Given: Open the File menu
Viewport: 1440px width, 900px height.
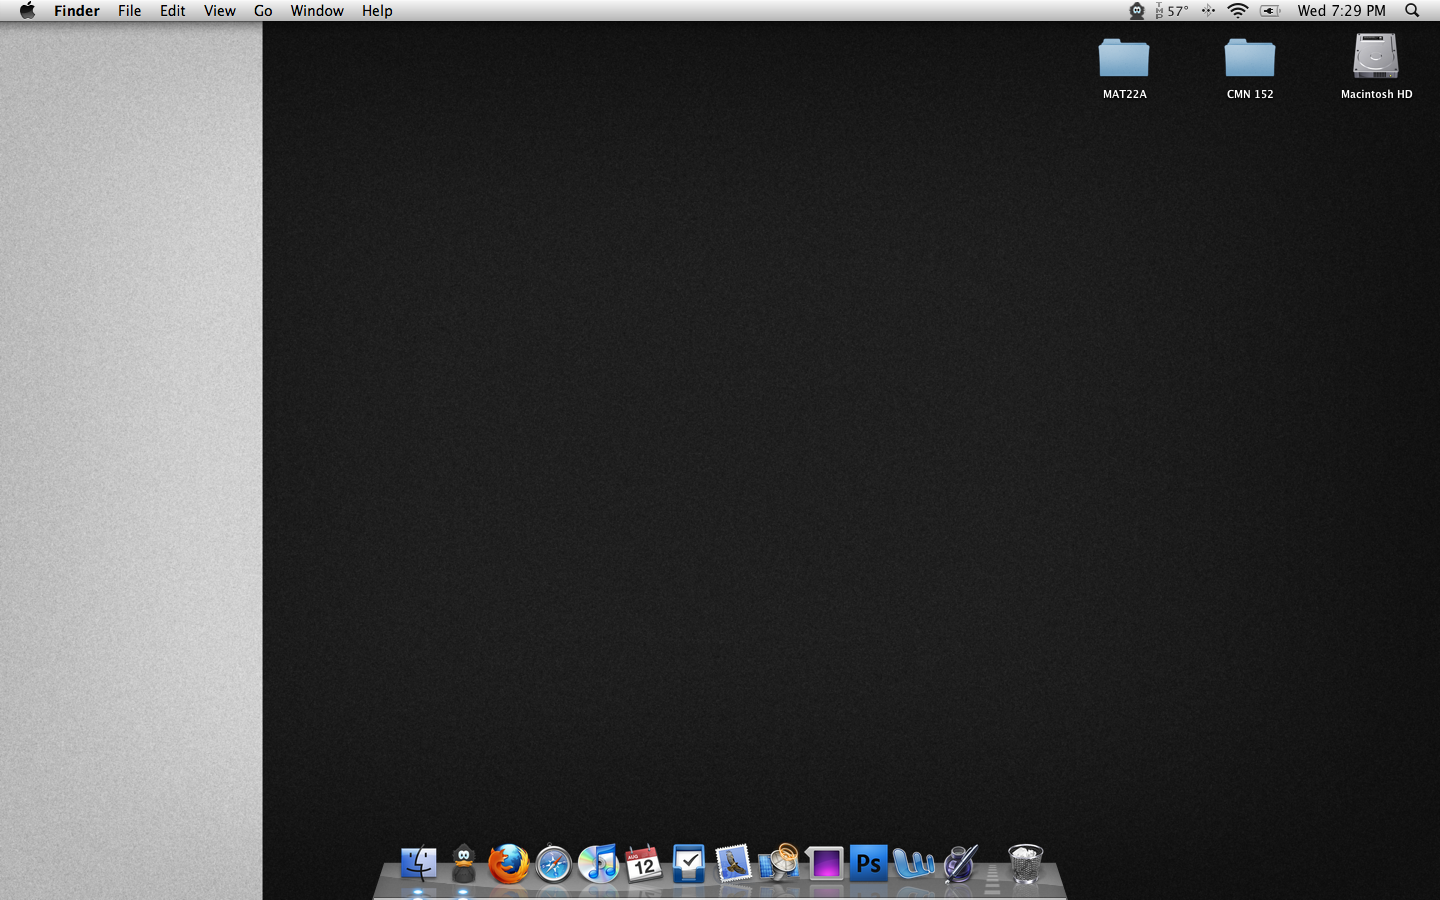Looking at the screenshot, I should pyautogui.click(x=129, y=10).
